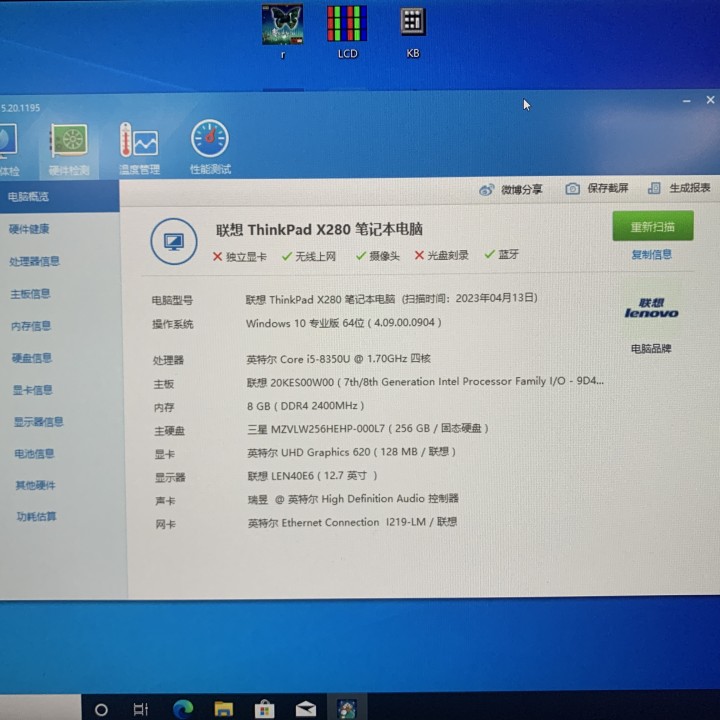Click the Lenovo brand logo

651,309
